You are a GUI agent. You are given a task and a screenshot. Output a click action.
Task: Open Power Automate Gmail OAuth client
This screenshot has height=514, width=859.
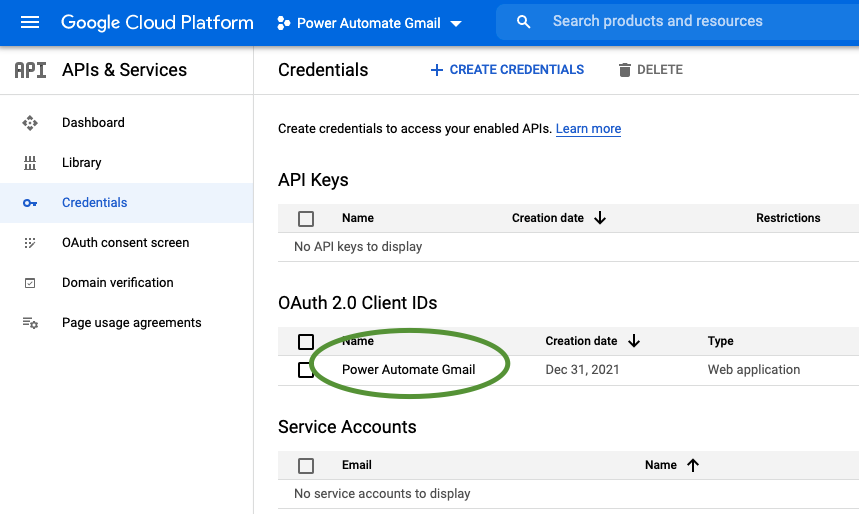[x=409, y=370]
